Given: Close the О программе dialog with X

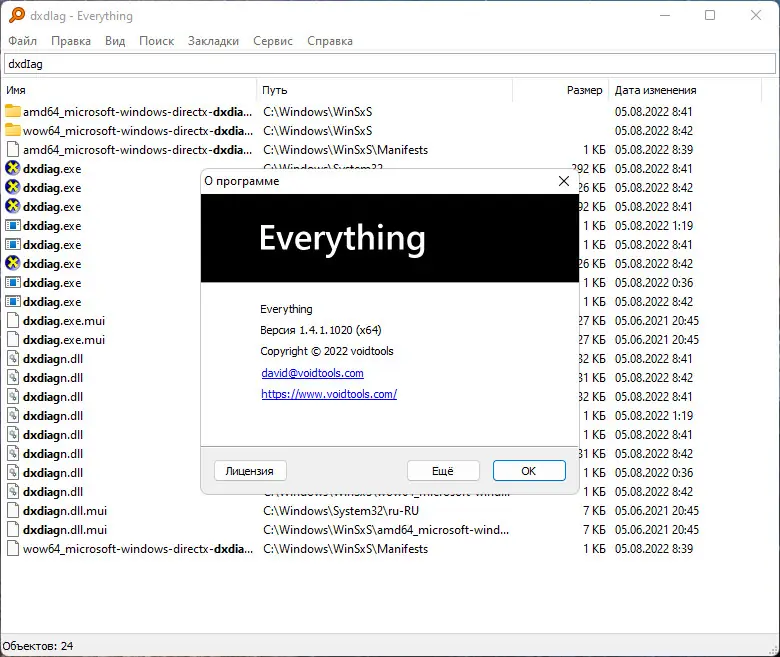Looking at the screenshot, I should tap(564, 181).
